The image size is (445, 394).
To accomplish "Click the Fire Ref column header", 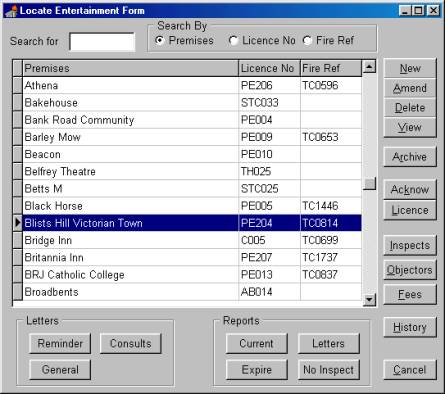I will point(331,68).
